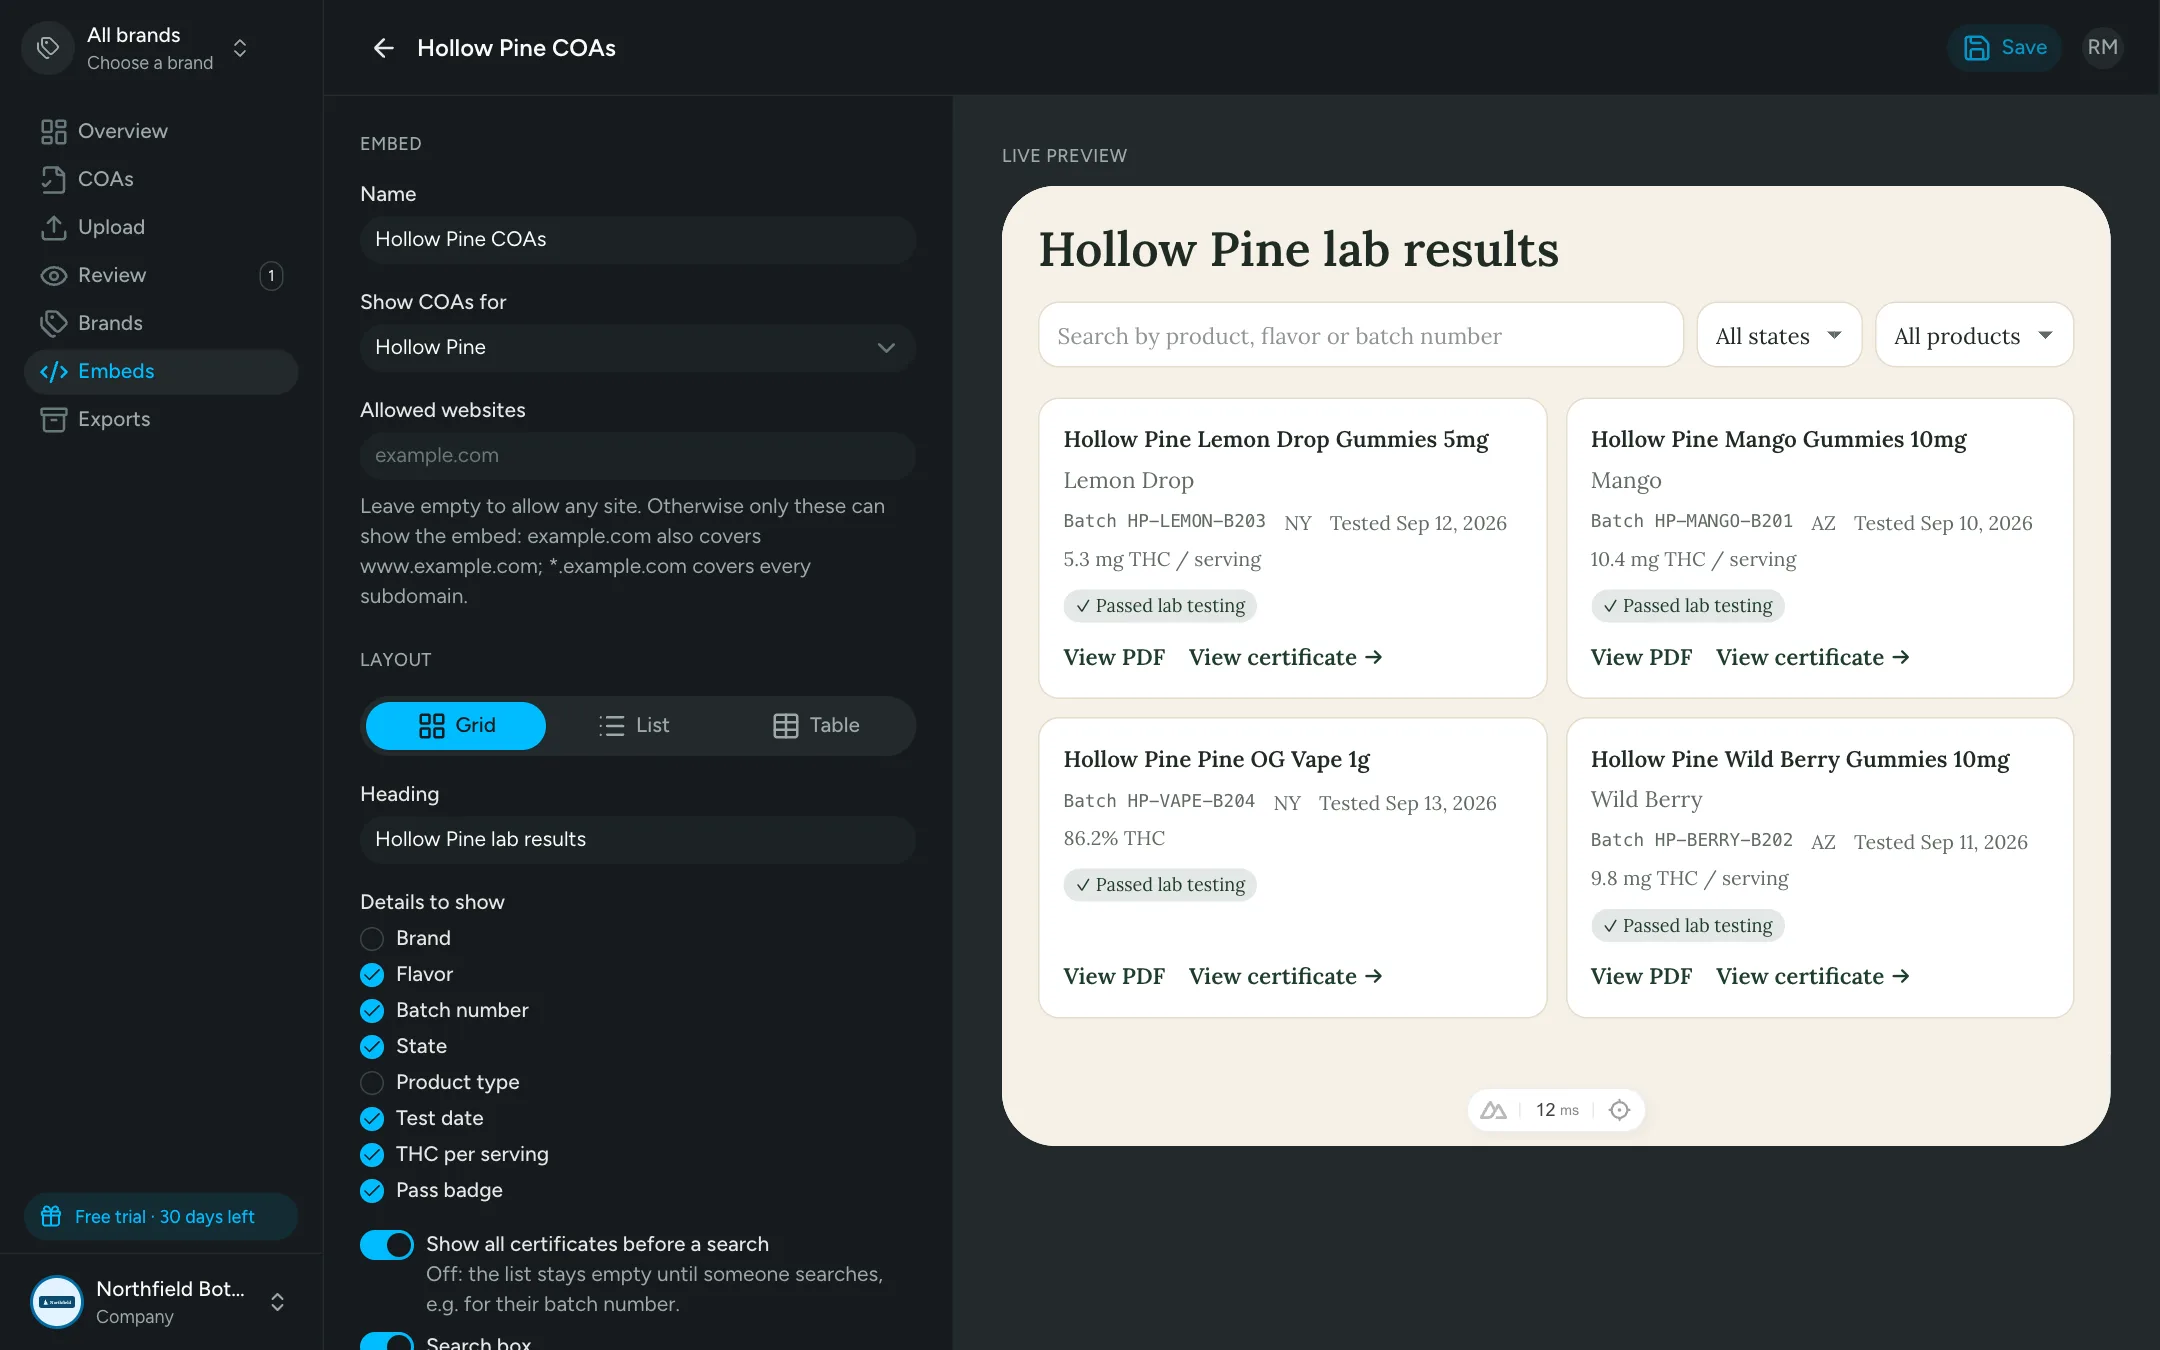Open the All states filter dropdown
2160x1350 pixels.
1779,336
